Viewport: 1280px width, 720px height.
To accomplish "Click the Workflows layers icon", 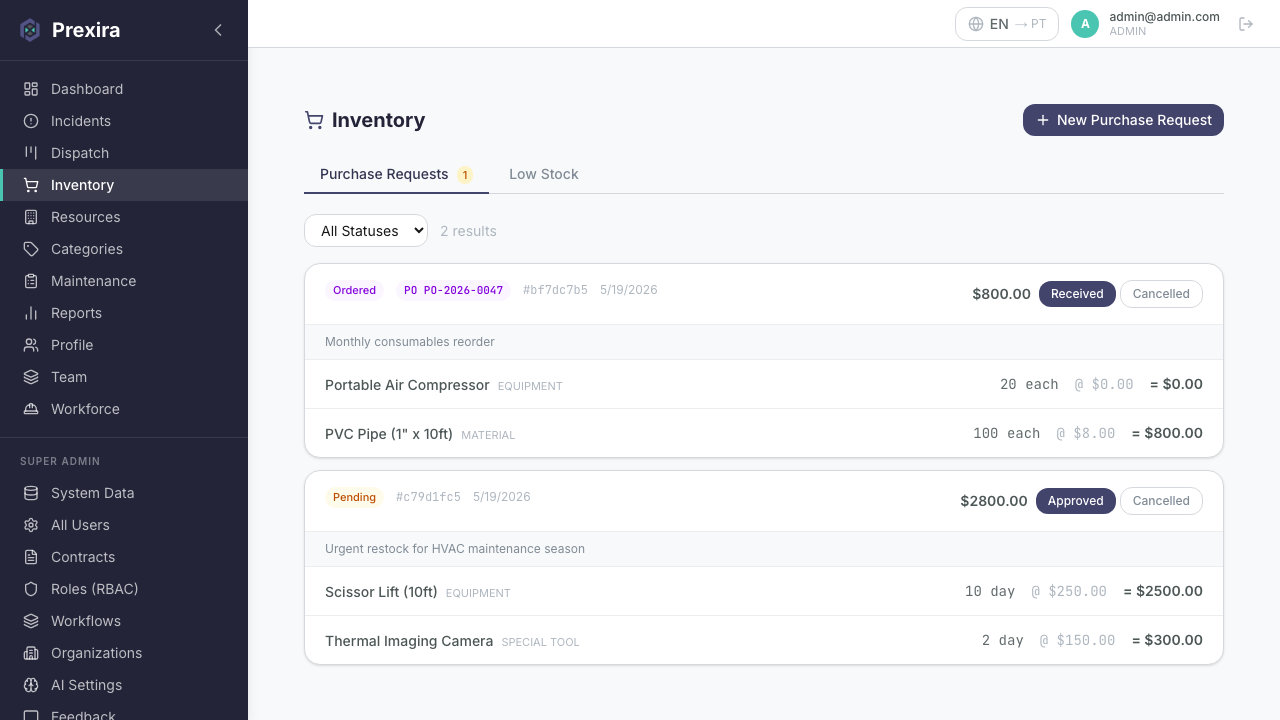I will [x=31, y=621].
